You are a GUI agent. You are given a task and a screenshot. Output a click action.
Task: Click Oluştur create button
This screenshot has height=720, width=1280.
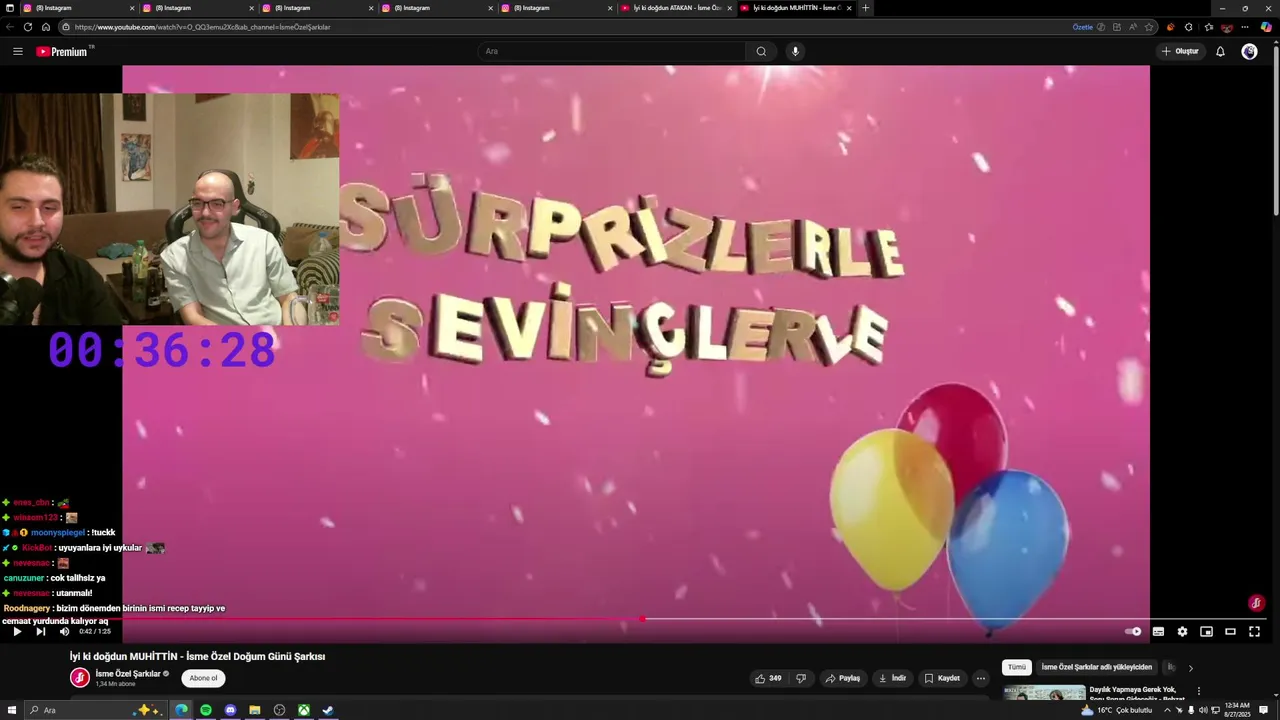point(1180,51)
